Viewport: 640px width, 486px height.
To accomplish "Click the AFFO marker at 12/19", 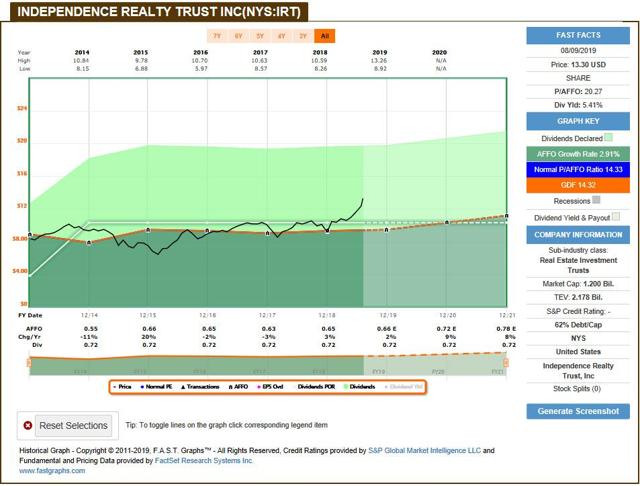I will tap(387, 230).
